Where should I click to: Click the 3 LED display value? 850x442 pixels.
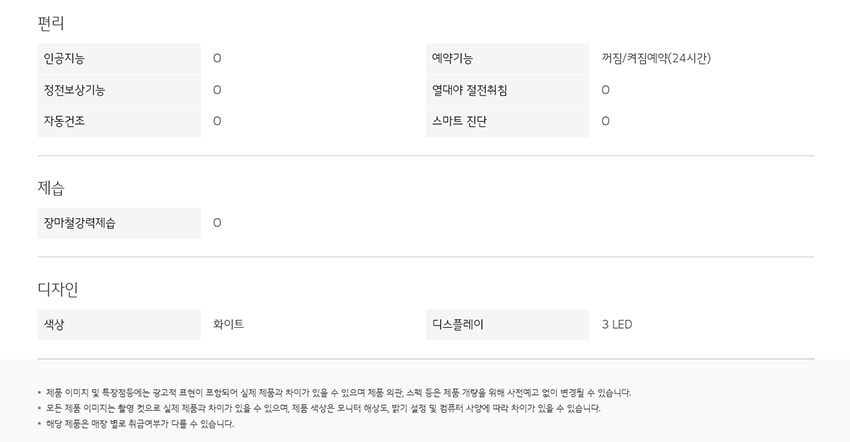[x=617, y=325]
